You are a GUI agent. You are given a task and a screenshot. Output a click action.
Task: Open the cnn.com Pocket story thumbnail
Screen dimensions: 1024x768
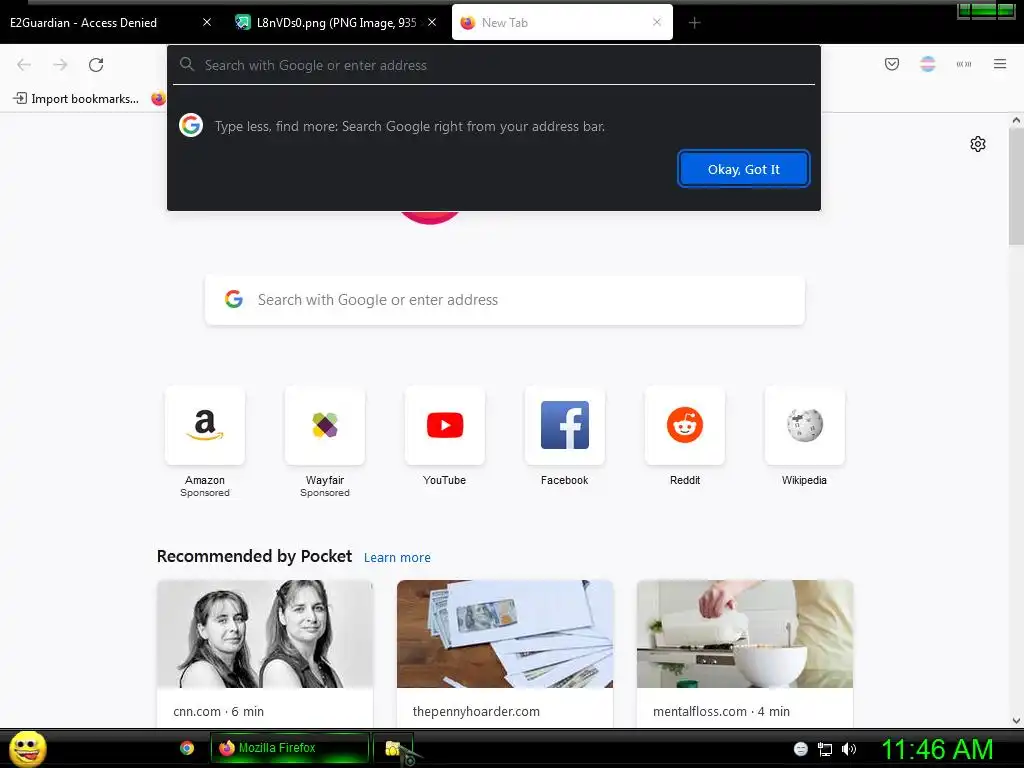click(264, 633)
